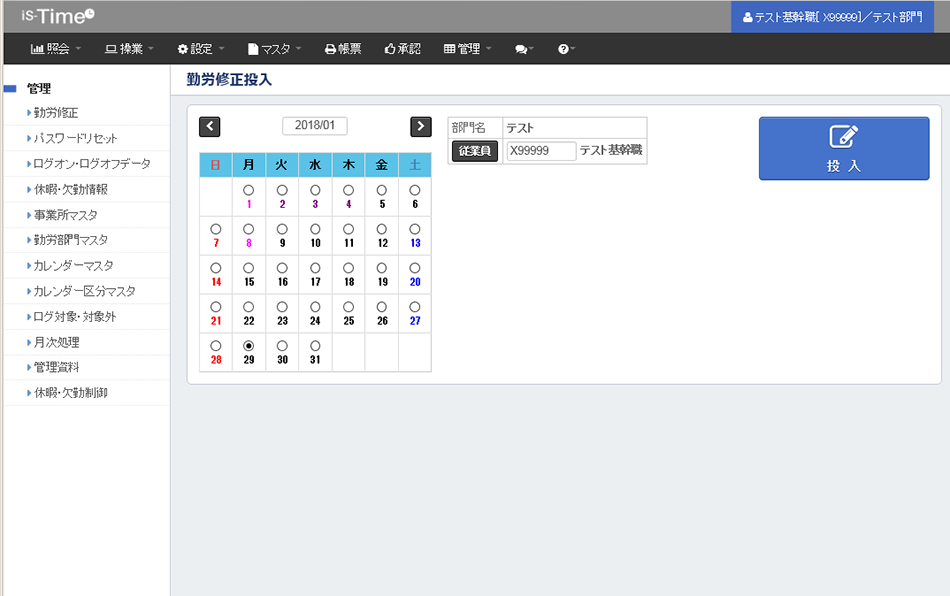950x596 pixels.
Task: Open the 操業 menu
Action: [x=130, y=49]
